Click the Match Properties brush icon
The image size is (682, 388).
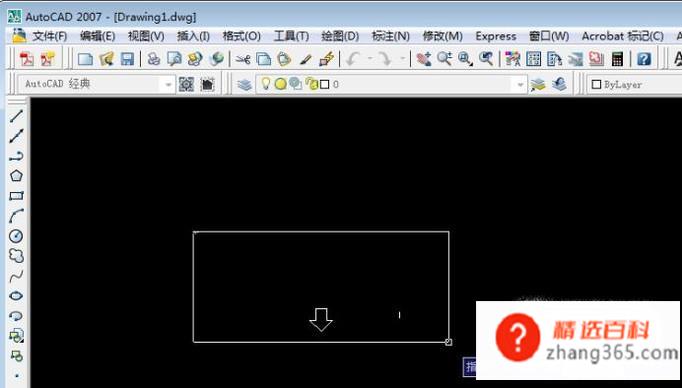tap(306, 59)
